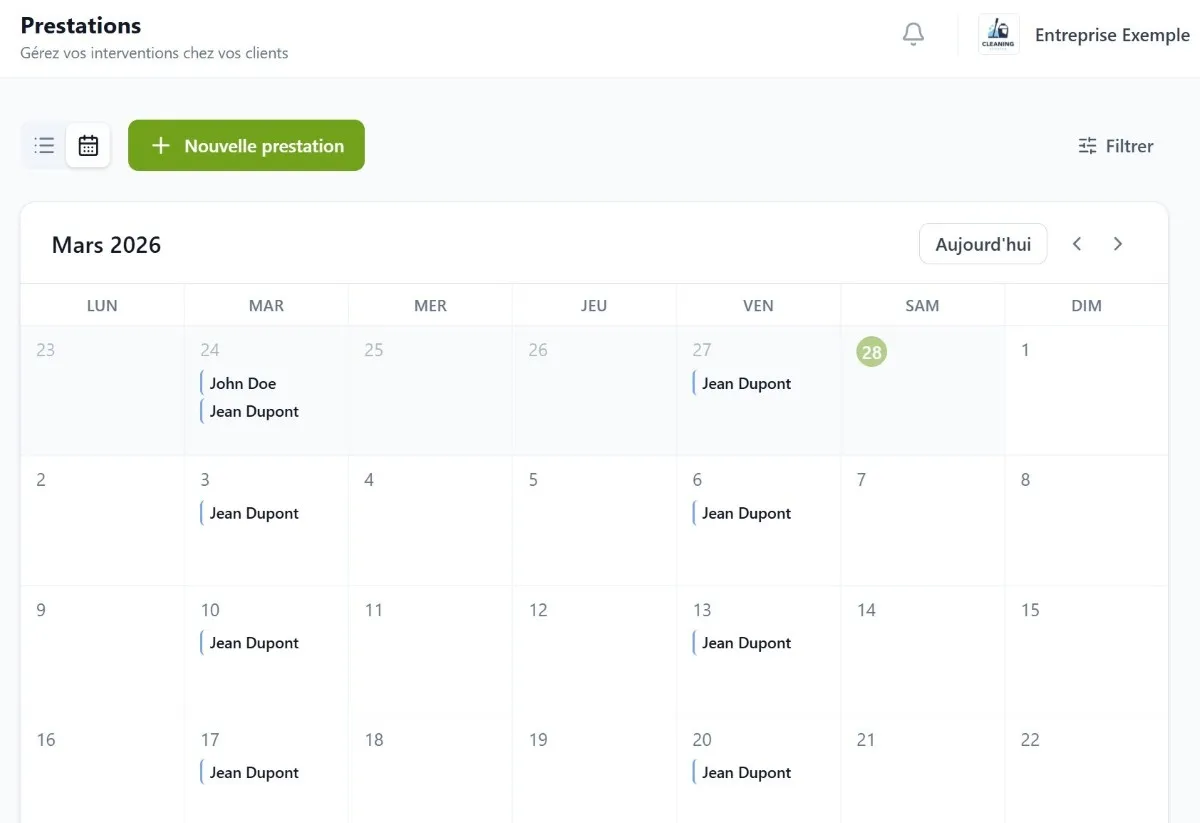Select the highlighted date 28

point(871,351)
